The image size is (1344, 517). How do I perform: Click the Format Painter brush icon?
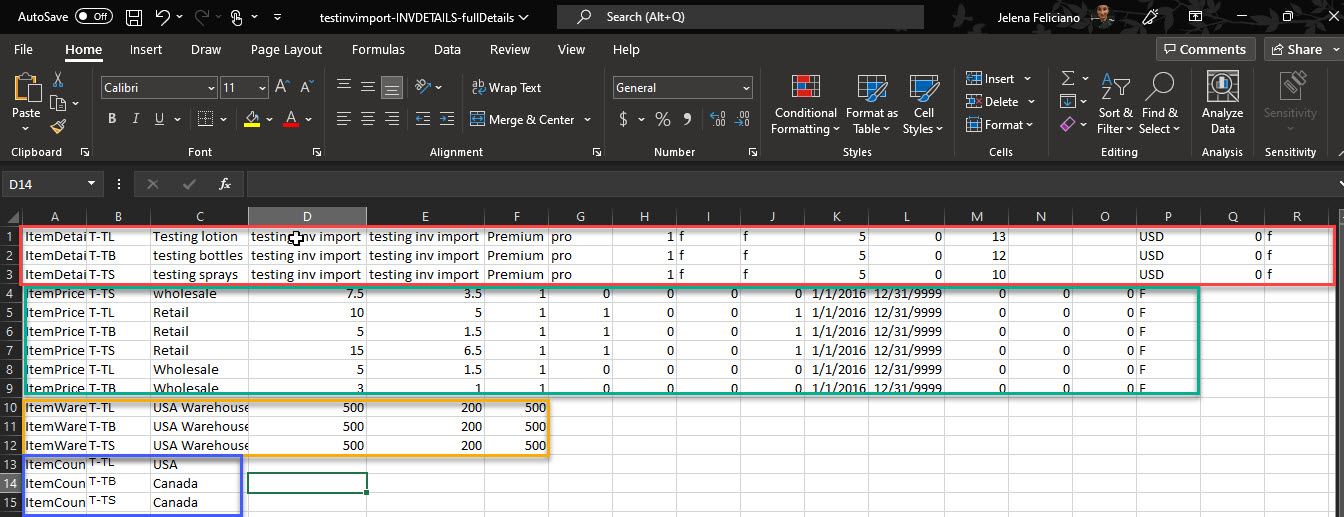click(58, 126)
